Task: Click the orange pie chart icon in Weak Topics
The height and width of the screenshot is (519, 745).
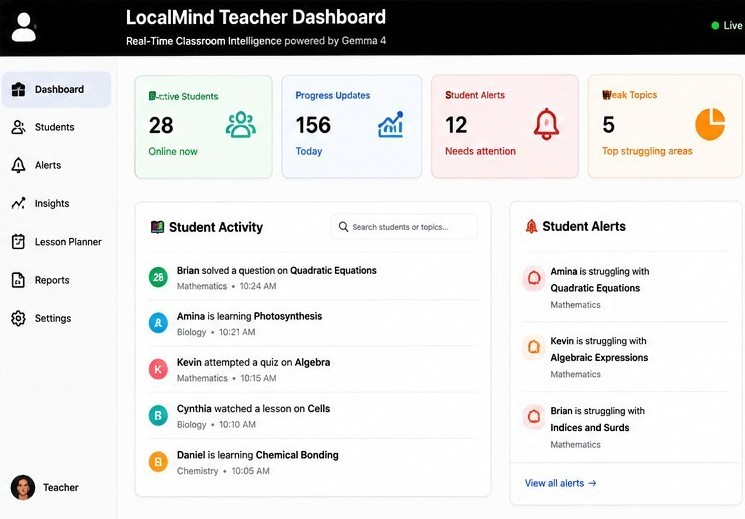Action: [x=710, y=124]
